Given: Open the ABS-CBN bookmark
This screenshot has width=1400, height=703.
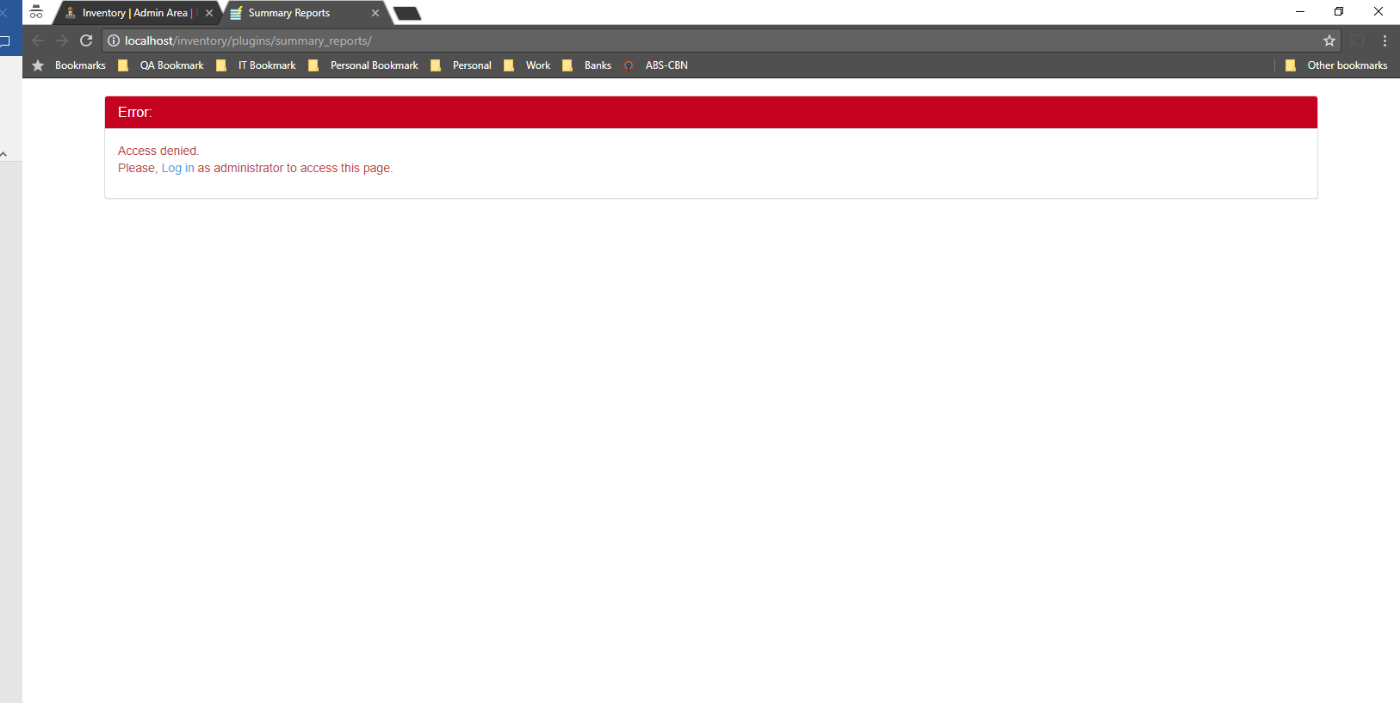Looking at the screenshot, I should pos(656,65).
